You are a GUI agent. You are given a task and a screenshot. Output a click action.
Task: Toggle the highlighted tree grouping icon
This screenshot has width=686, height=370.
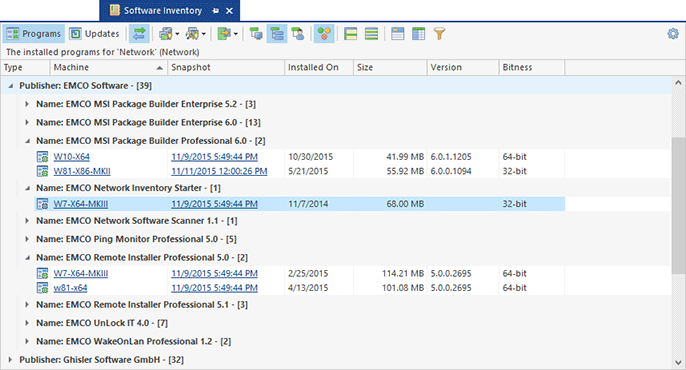[x=277, y=34]
